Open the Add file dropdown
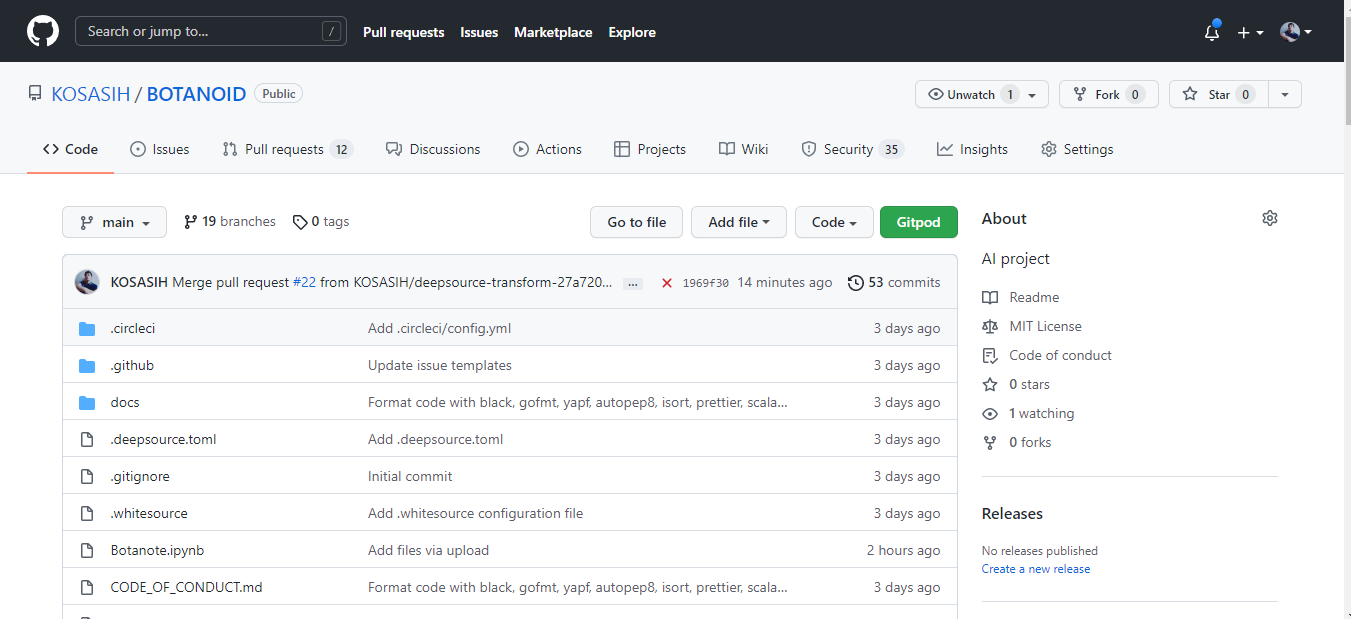This screenshot has width=1351, height=619. pos(739,222)
